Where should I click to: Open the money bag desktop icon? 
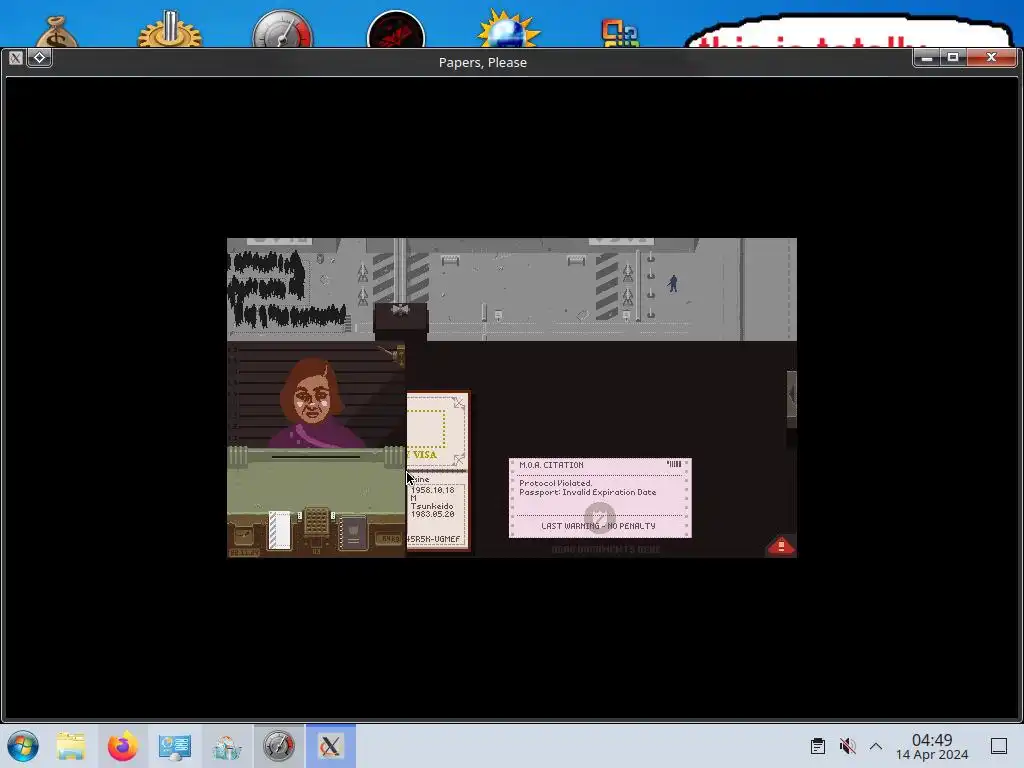click(57, 31)
